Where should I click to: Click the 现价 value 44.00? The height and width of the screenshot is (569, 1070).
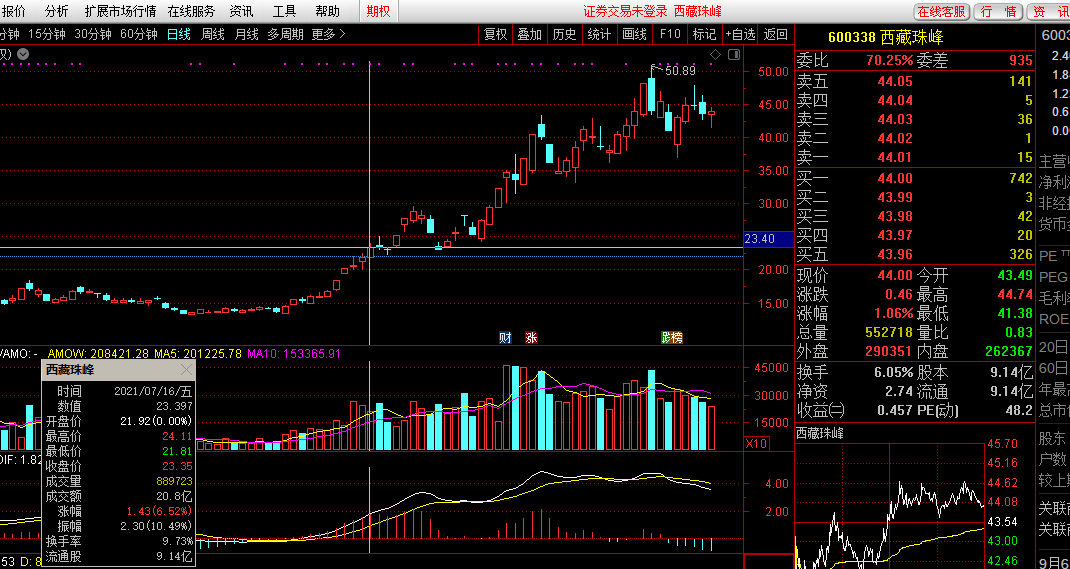pyautogui.click(x=895, y=276)
